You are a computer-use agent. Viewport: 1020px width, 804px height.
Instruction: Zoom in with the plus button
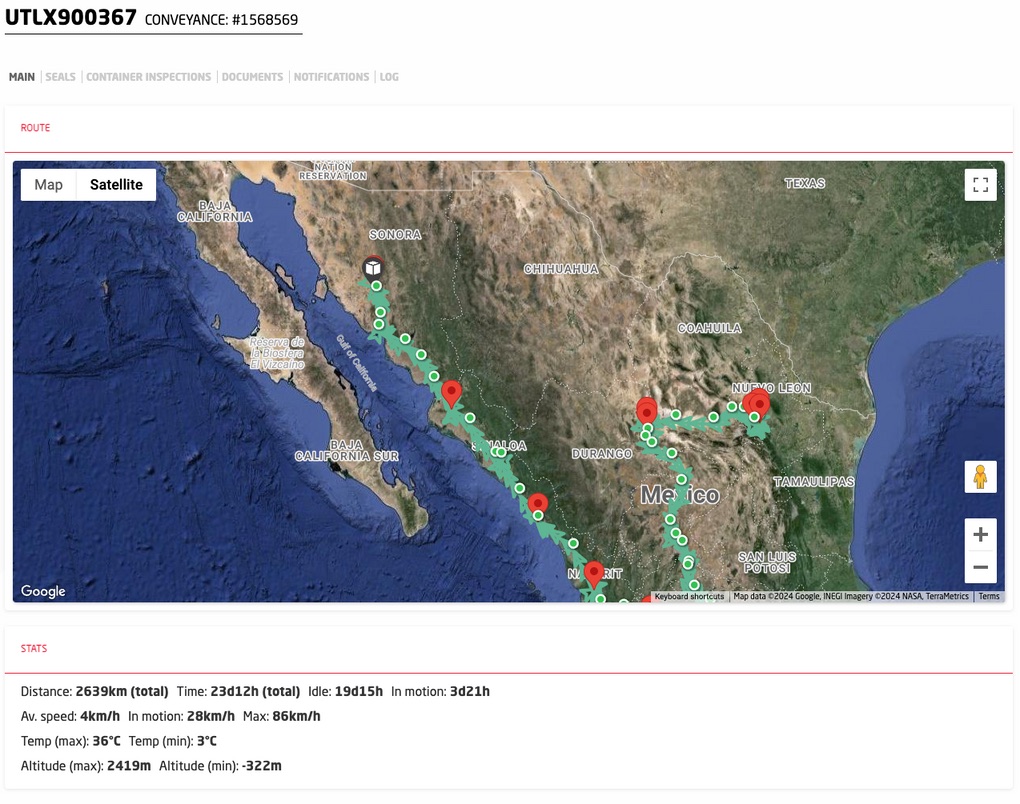coord(980,535)
